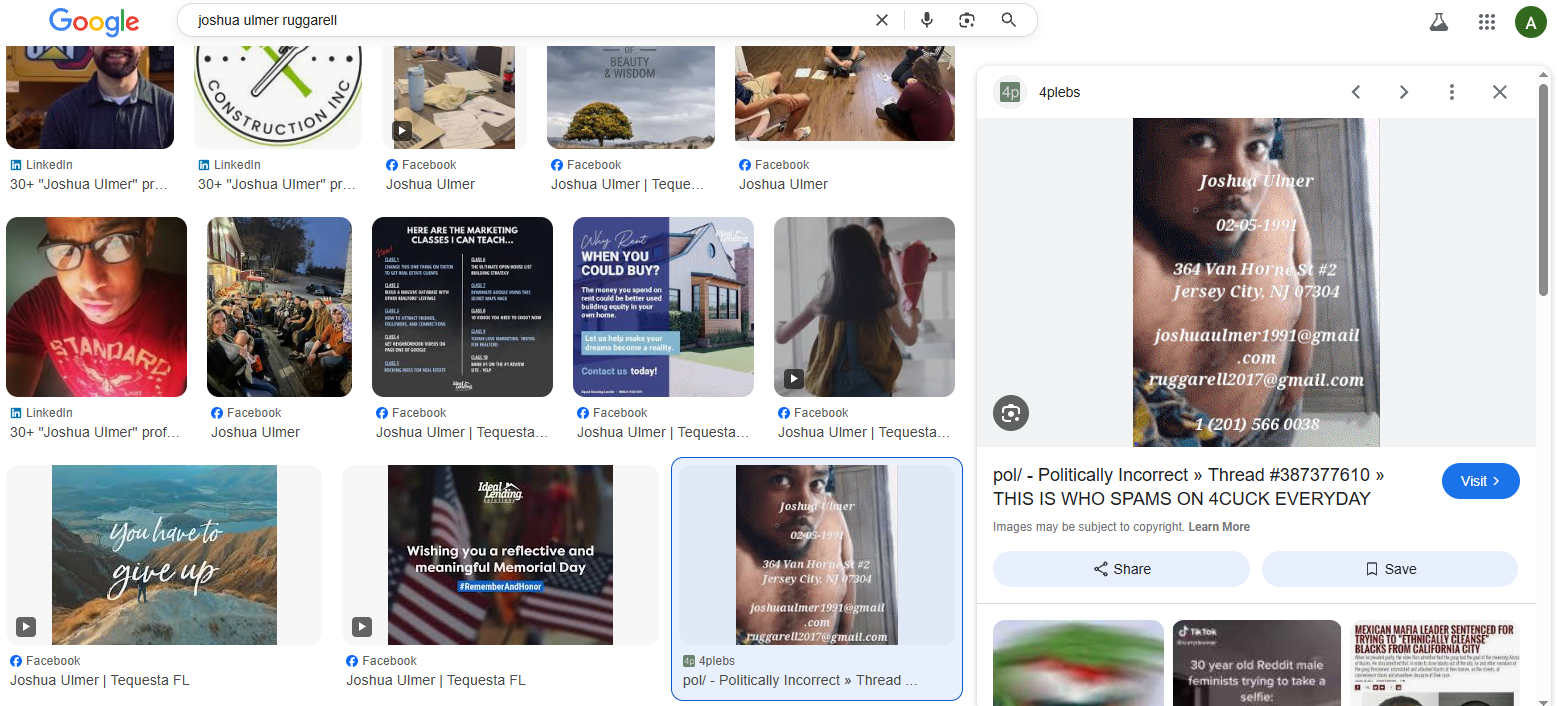Image resolution: width=1558 pixels, height=706 pixels.
Task: Open more options three-dot menu in preview
Action: click(1452, 92)
